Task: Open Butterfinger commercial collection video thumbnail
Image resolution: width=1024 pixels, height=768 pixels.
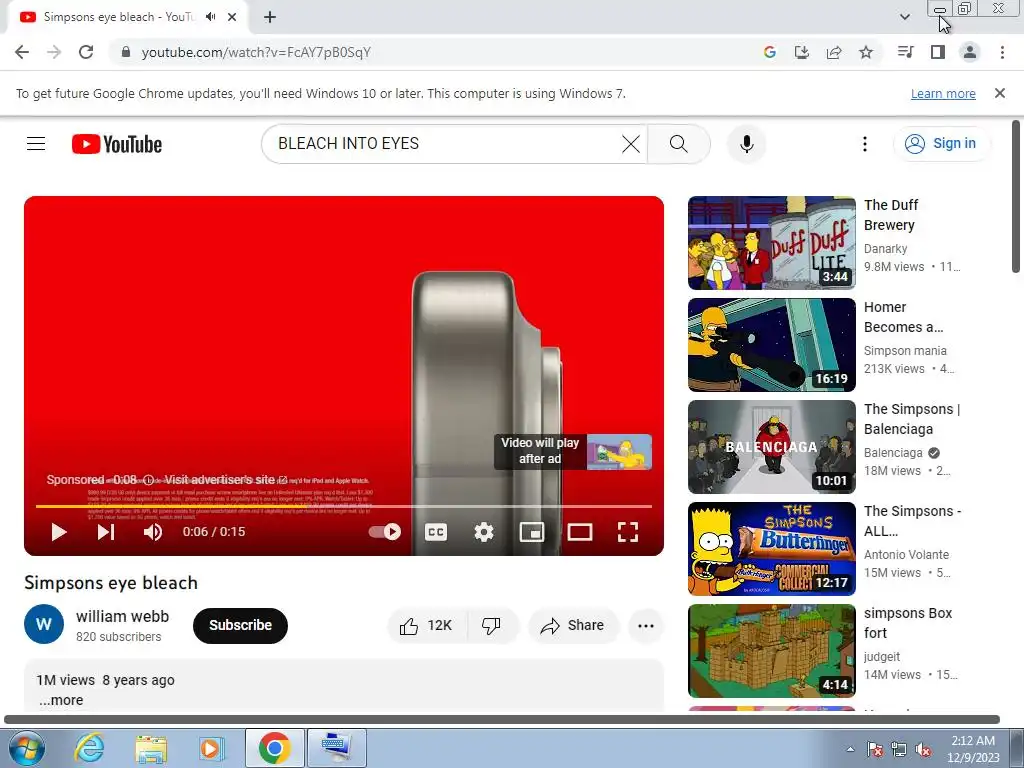Action: (x=771, y=549)
